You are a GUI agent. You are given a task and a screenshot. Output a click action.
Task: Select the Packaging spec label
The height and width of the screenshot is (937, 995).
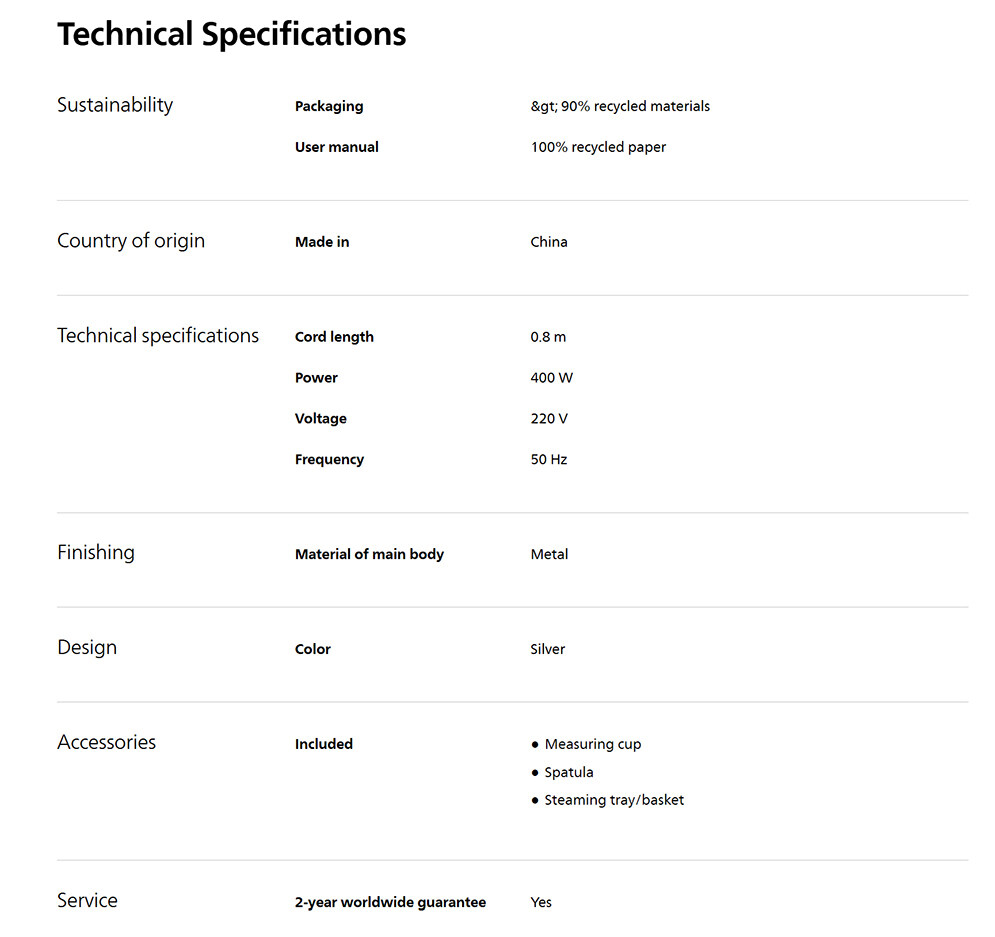329,106
